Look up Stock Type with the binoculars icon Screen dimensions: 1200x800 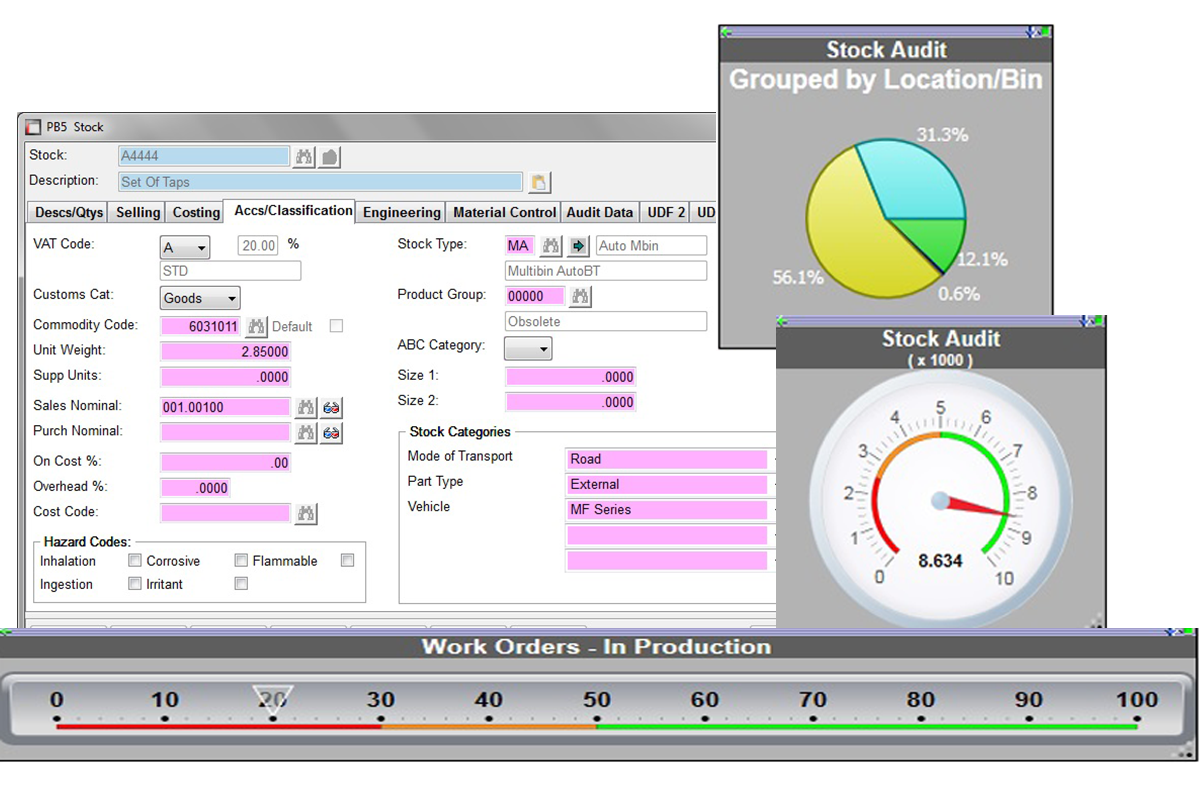pyautogui.click(x=551, y=246)
